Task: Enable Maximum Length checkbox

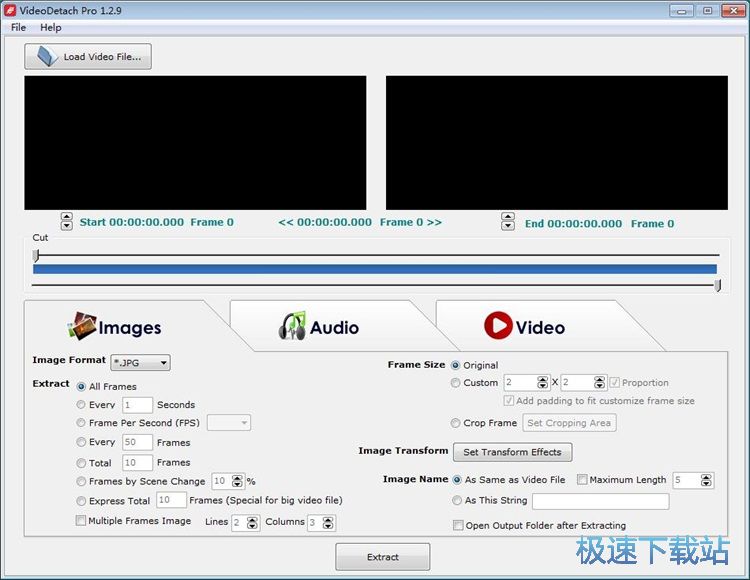Action: [x=582, y=480]
